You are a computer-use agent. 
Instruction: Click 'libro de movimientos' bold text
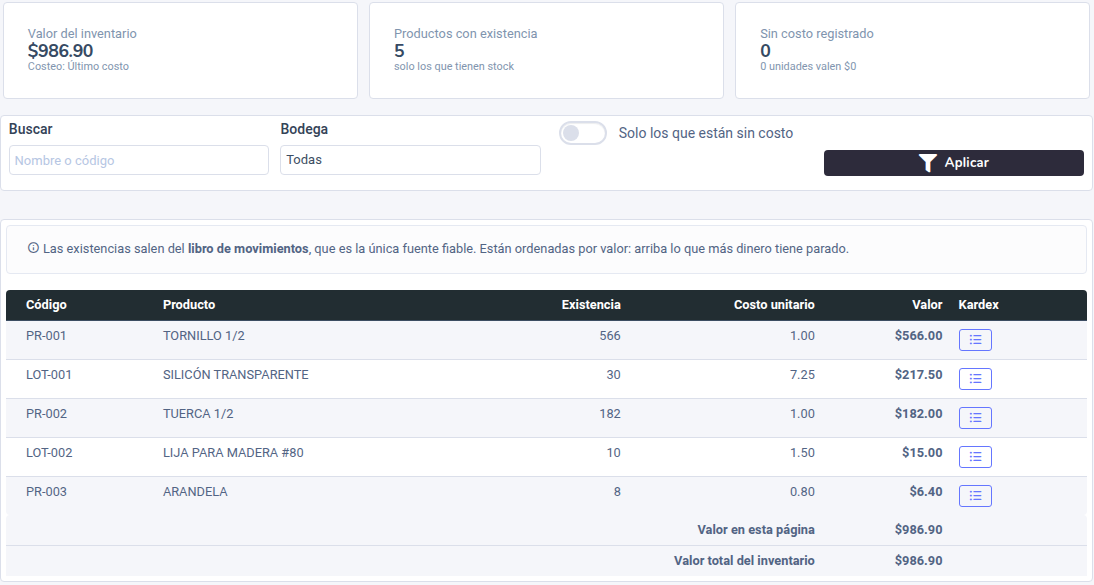[248, 249]
